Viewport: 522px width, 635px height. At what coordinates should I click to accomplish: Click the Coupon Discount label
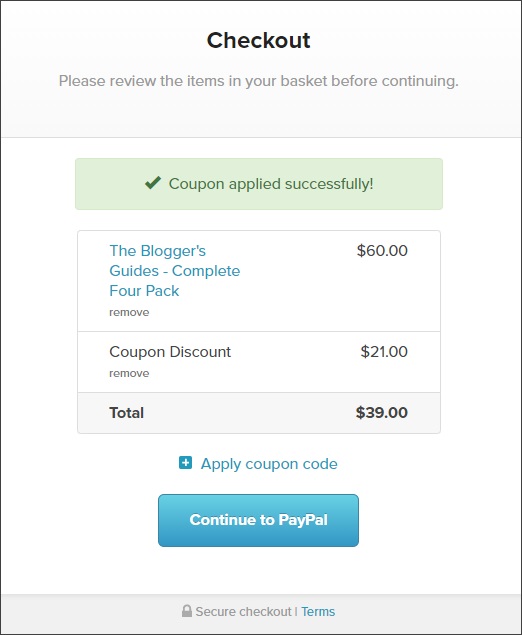(x=170, y=352)
